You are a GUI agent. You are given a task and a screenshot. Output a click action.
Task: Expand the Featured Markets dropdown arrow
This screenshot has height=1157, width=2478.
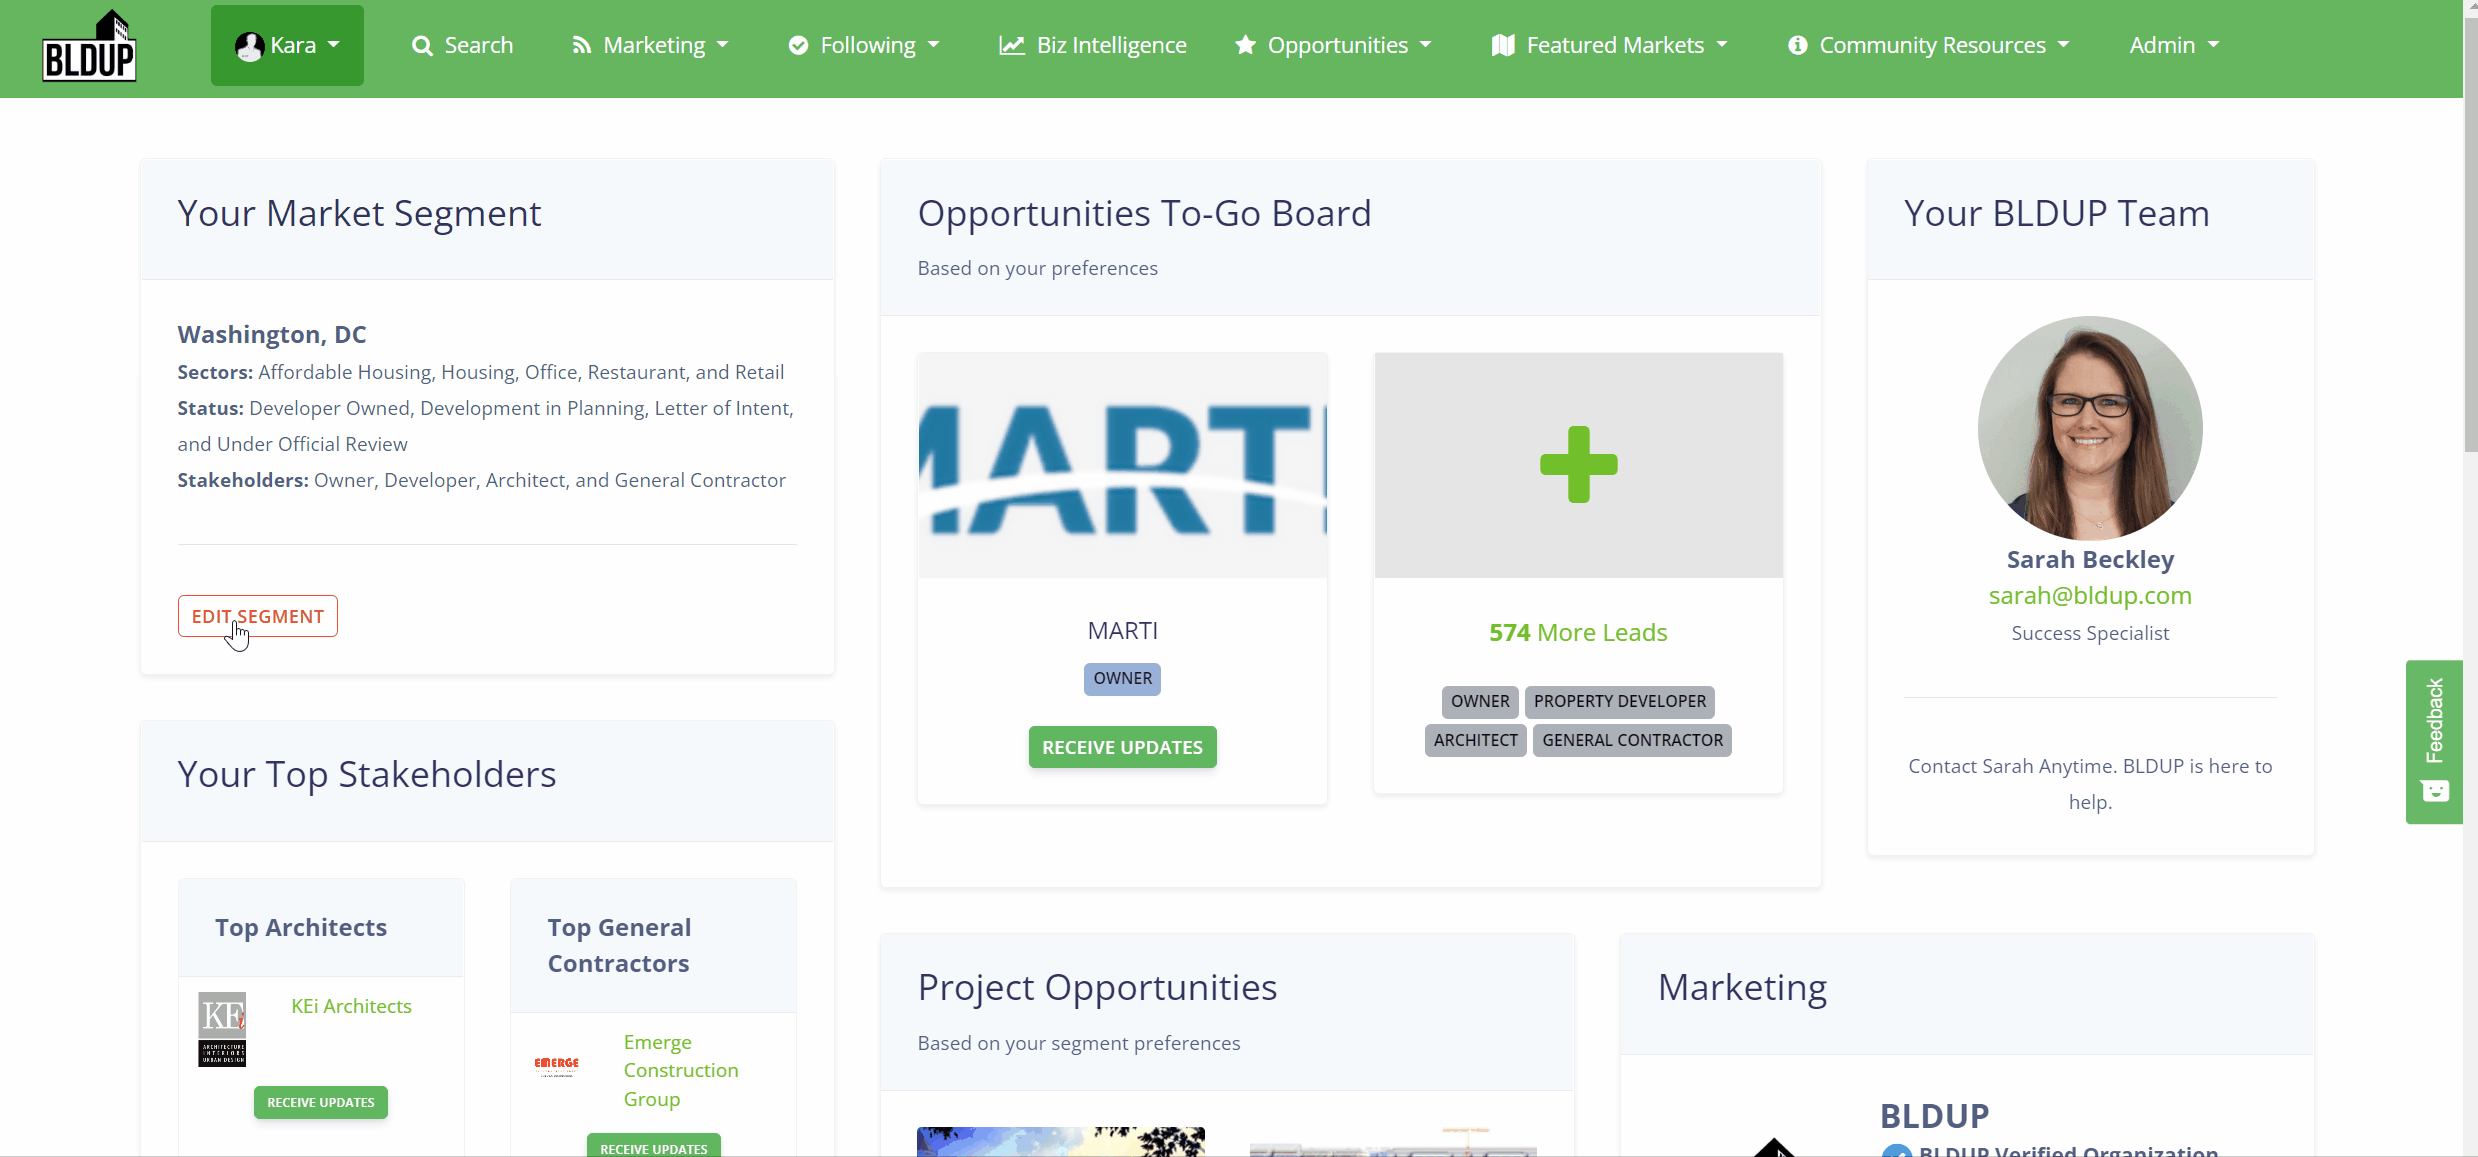(x=1722, y=46)
